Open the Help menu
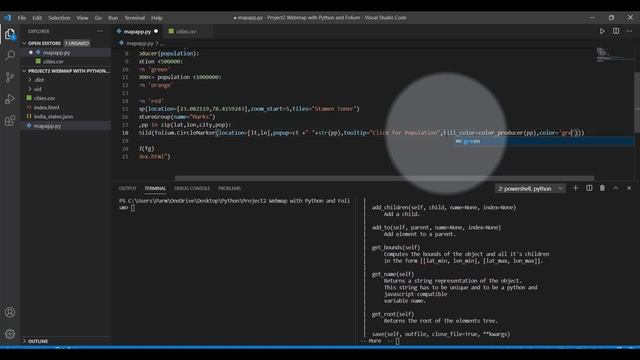The width and height of the screenshot is (640, 360). pos(157,18)
